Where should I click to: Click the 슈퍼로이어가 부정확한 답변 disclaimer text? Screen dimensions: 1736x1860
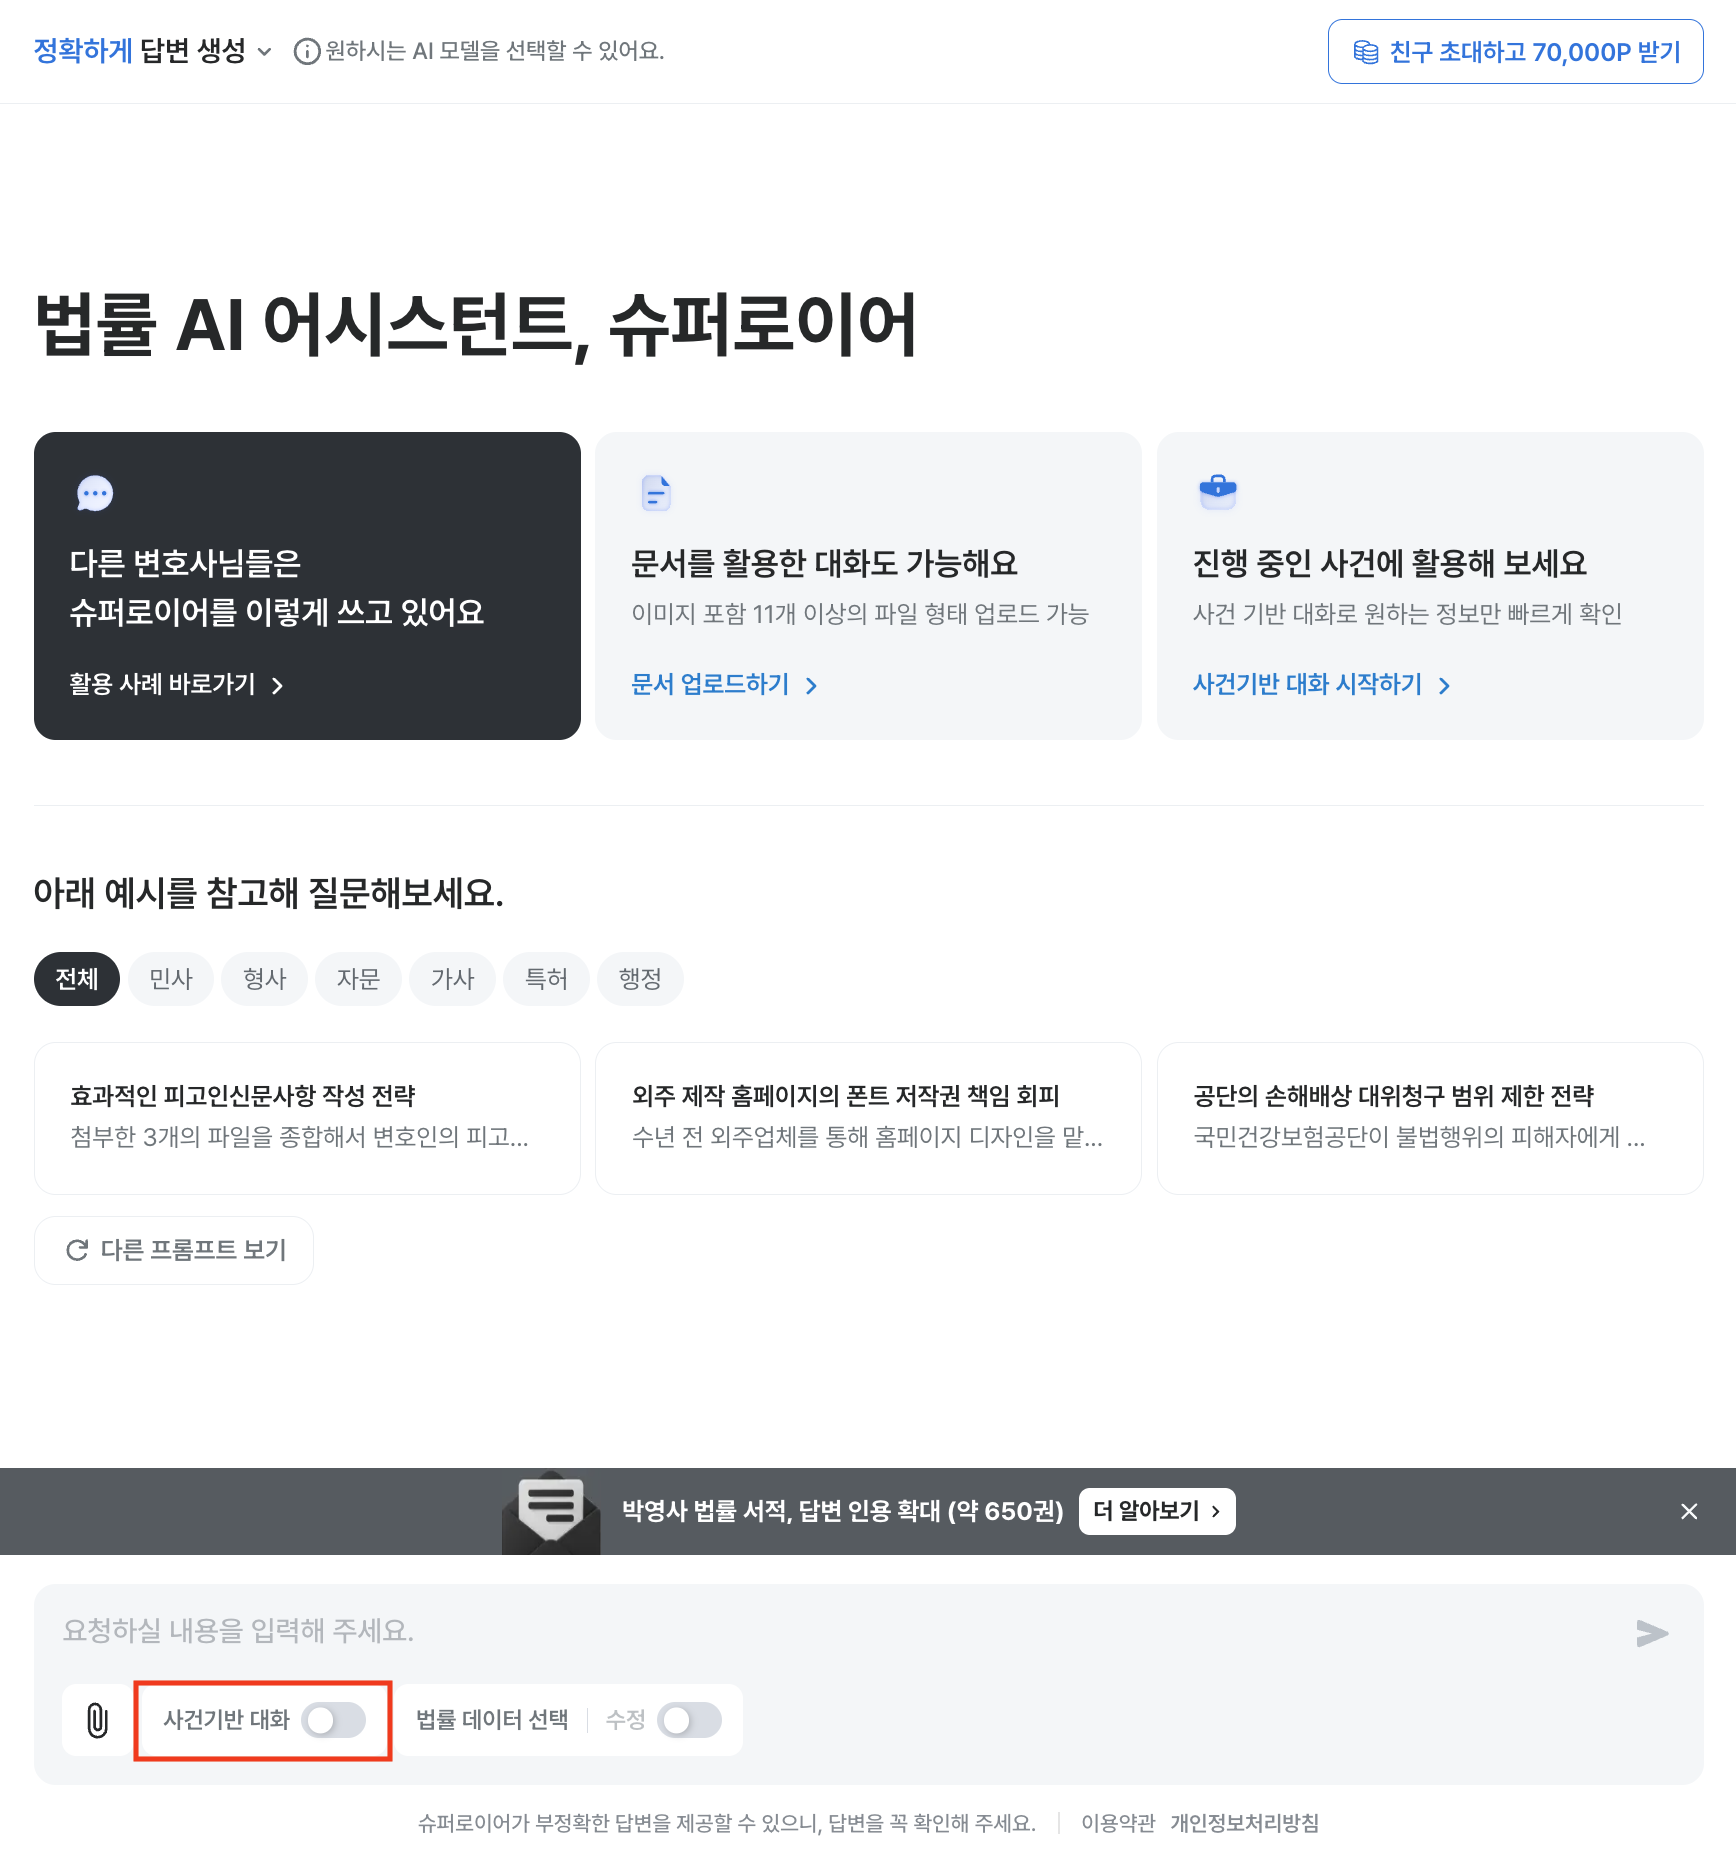[726, 1823]
